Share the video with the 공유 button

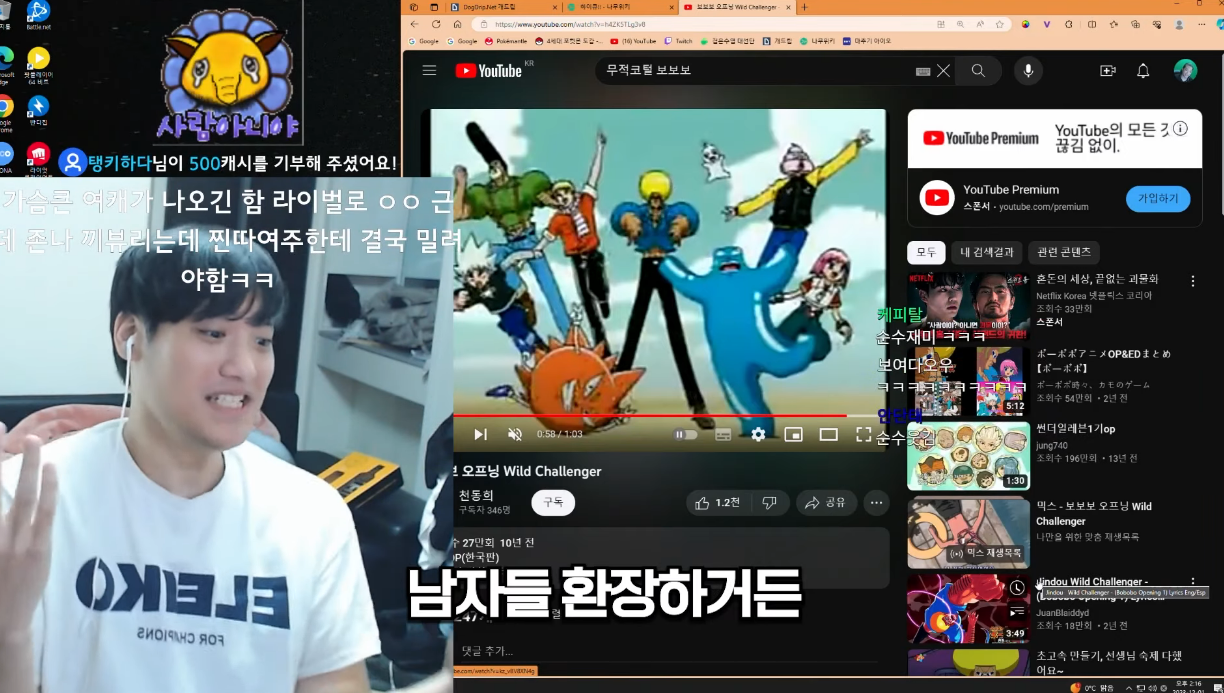pyautogui.click(x=827, y=503)
